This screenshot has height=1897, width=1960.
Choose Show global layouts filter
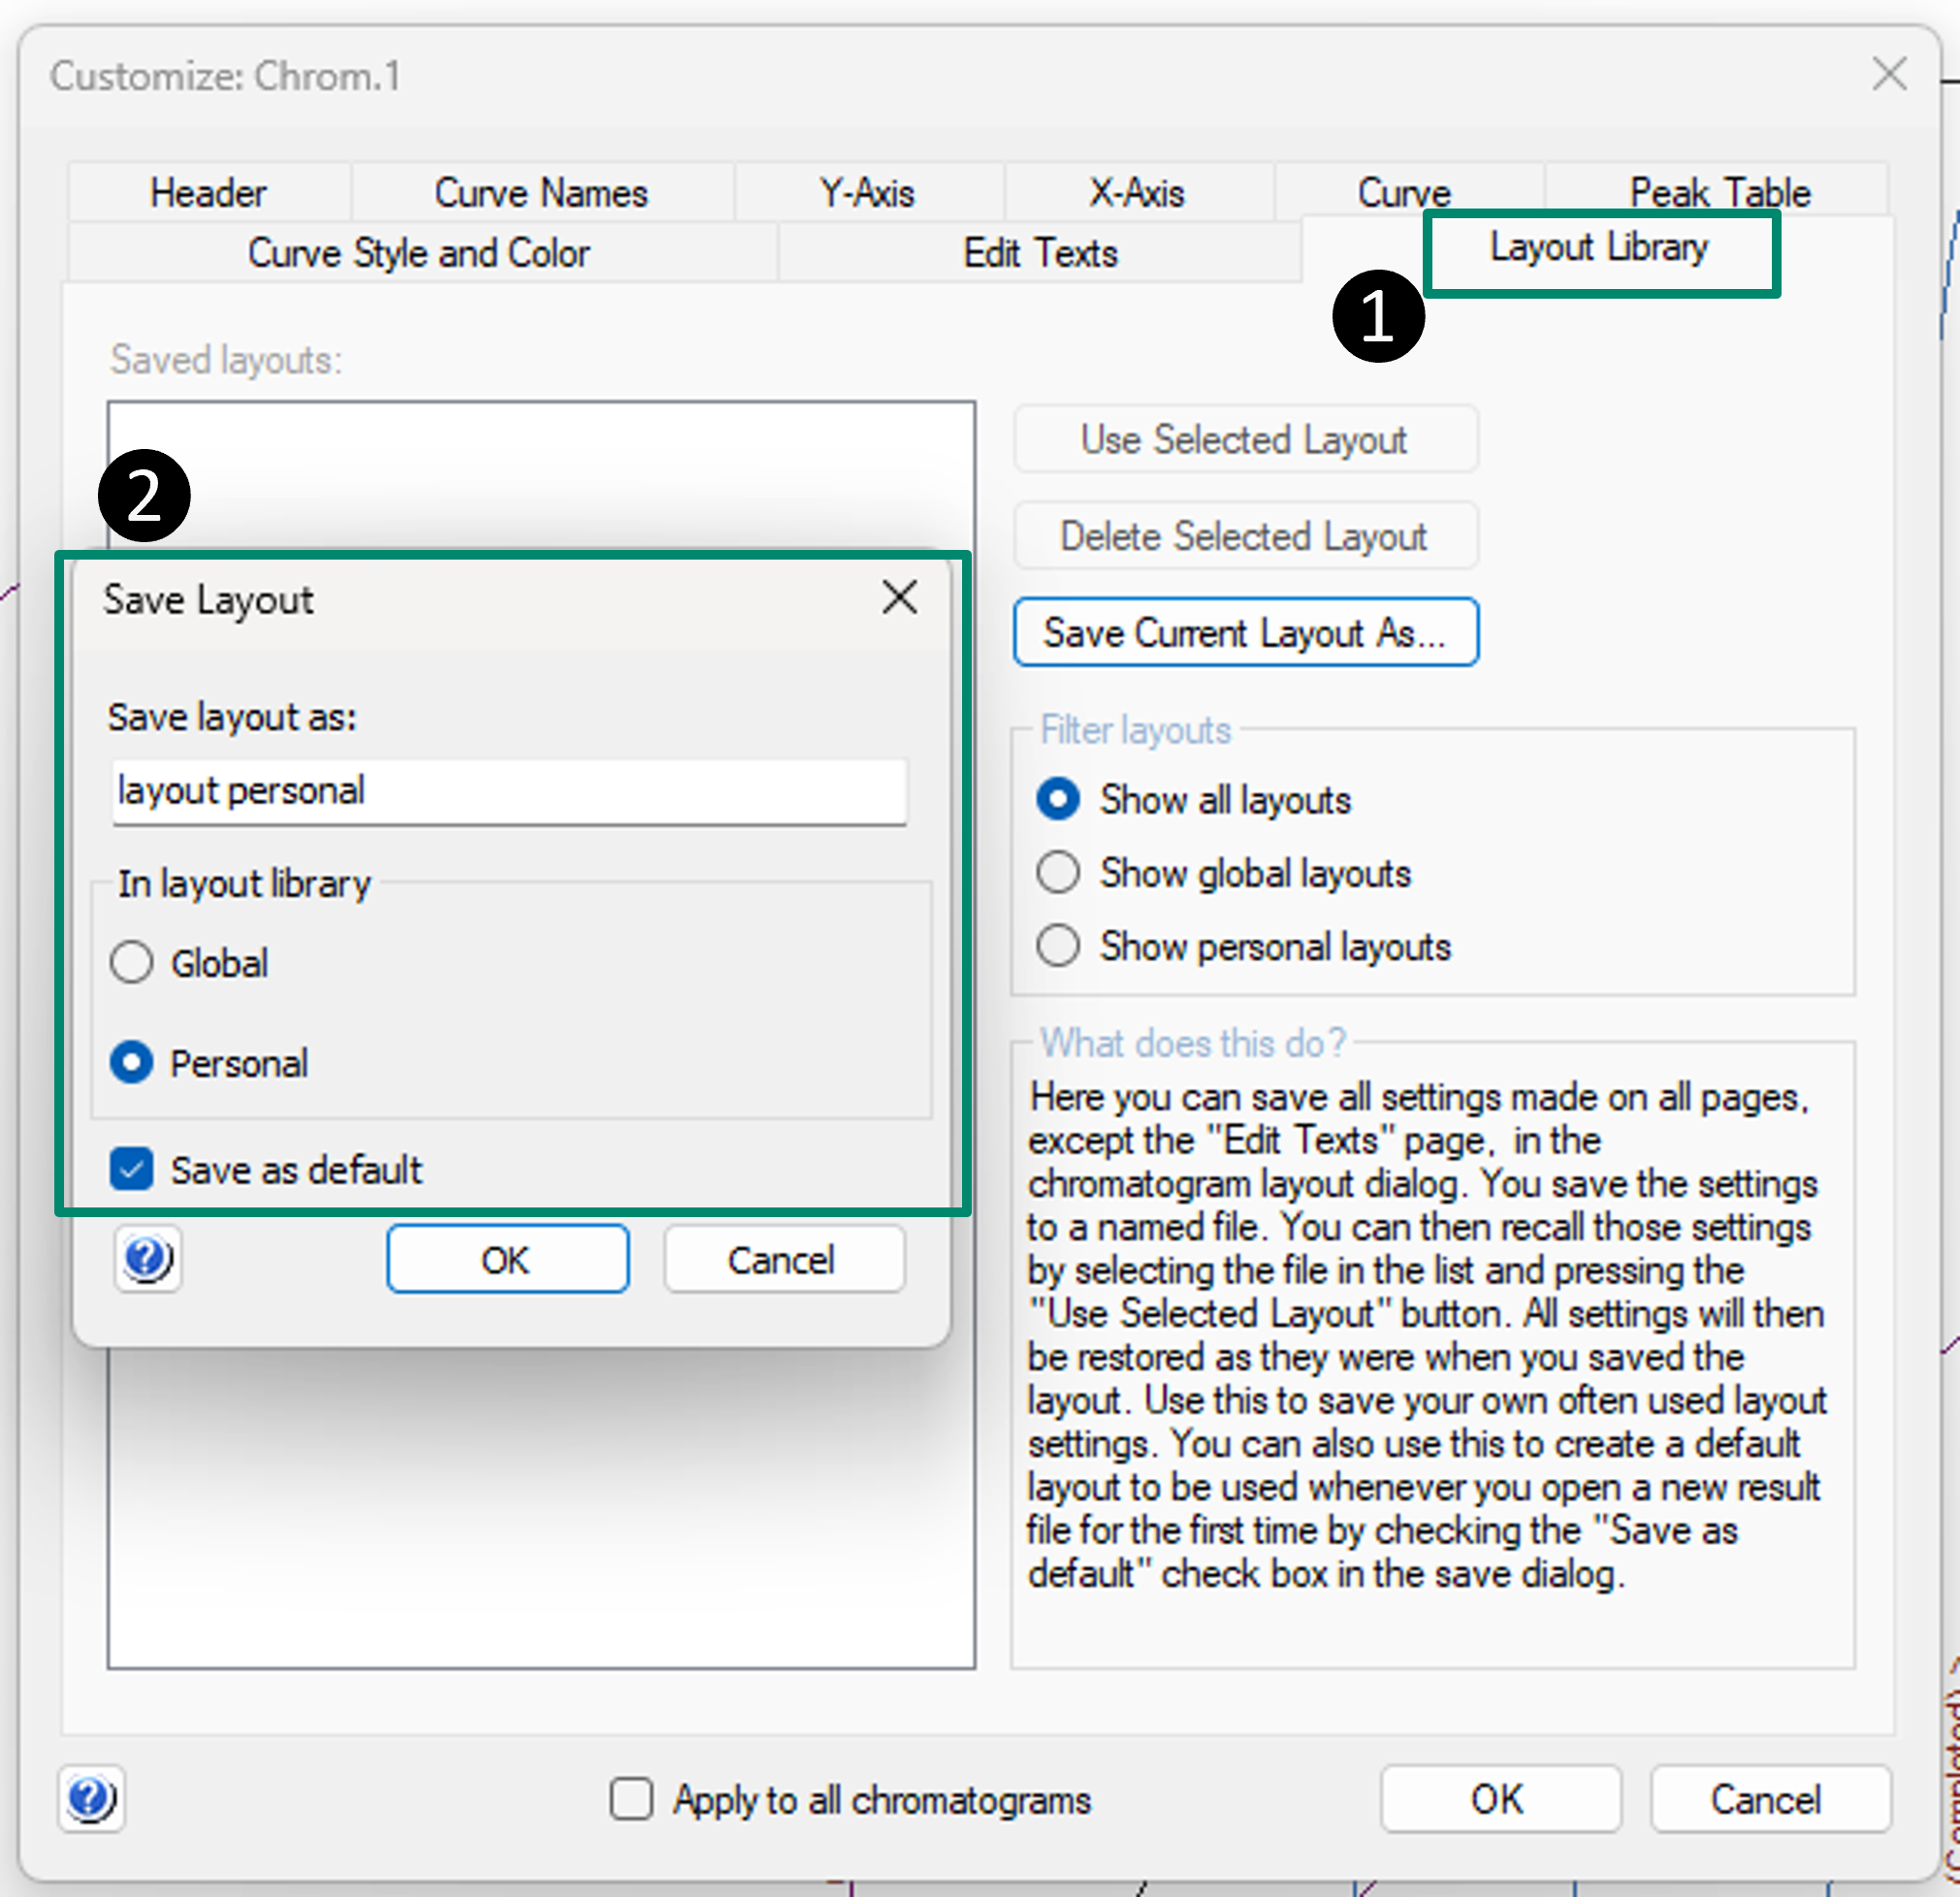[x=1058, y=872]
